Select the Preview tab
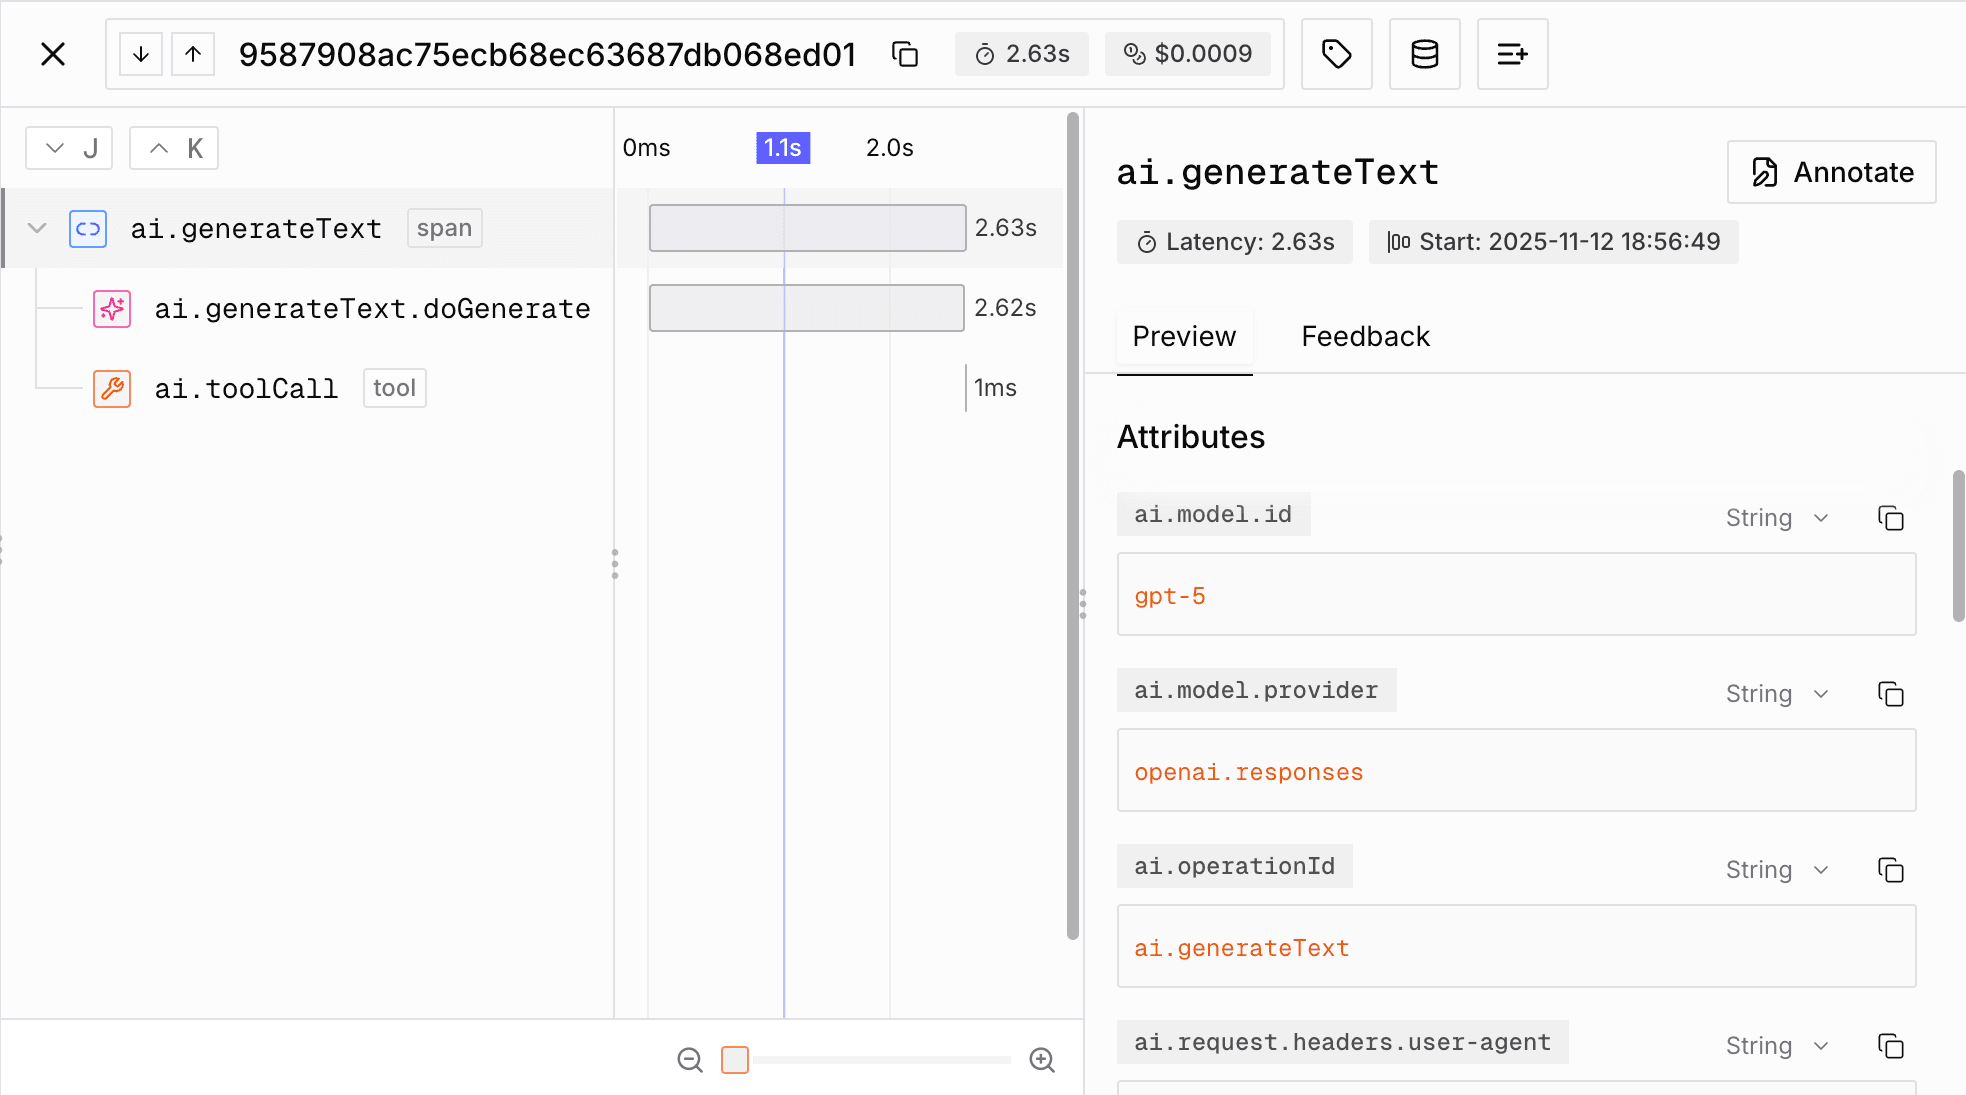Screen dimensions: 1966x1095 coord(1184,336)
